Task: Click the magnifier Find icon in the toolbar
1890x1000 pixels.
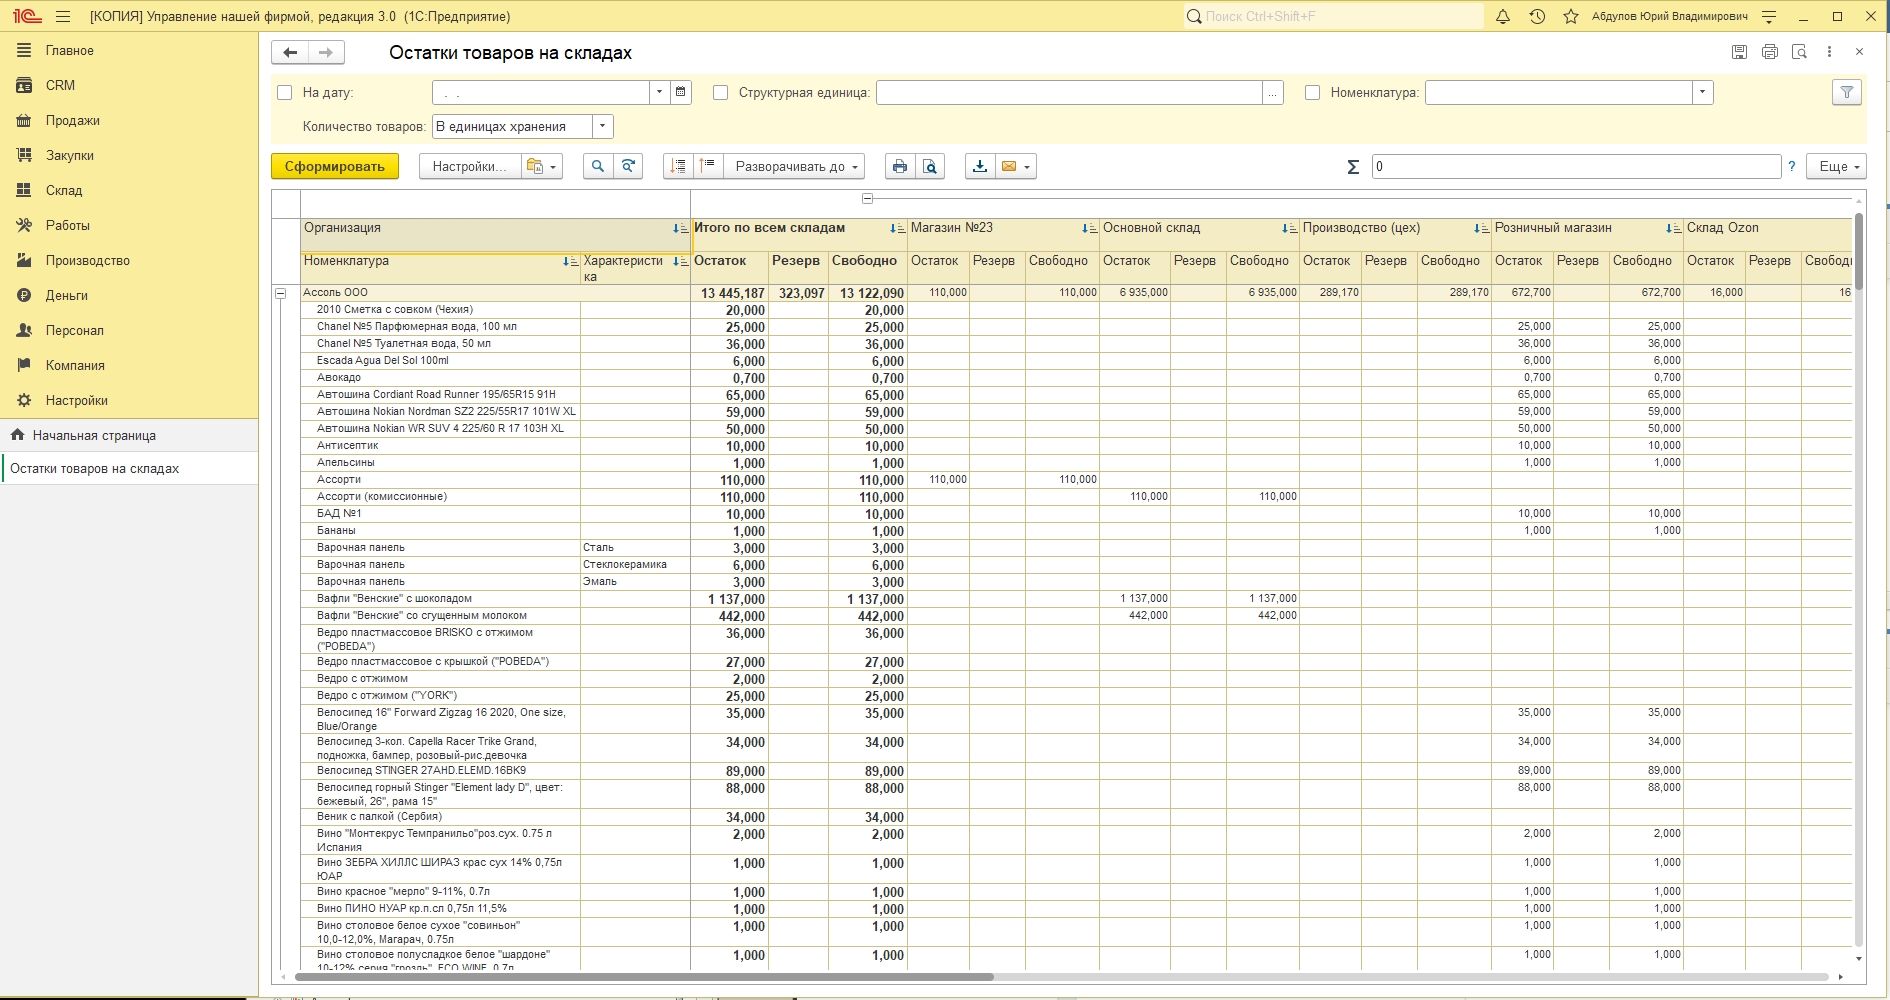Action: (598, 166)
